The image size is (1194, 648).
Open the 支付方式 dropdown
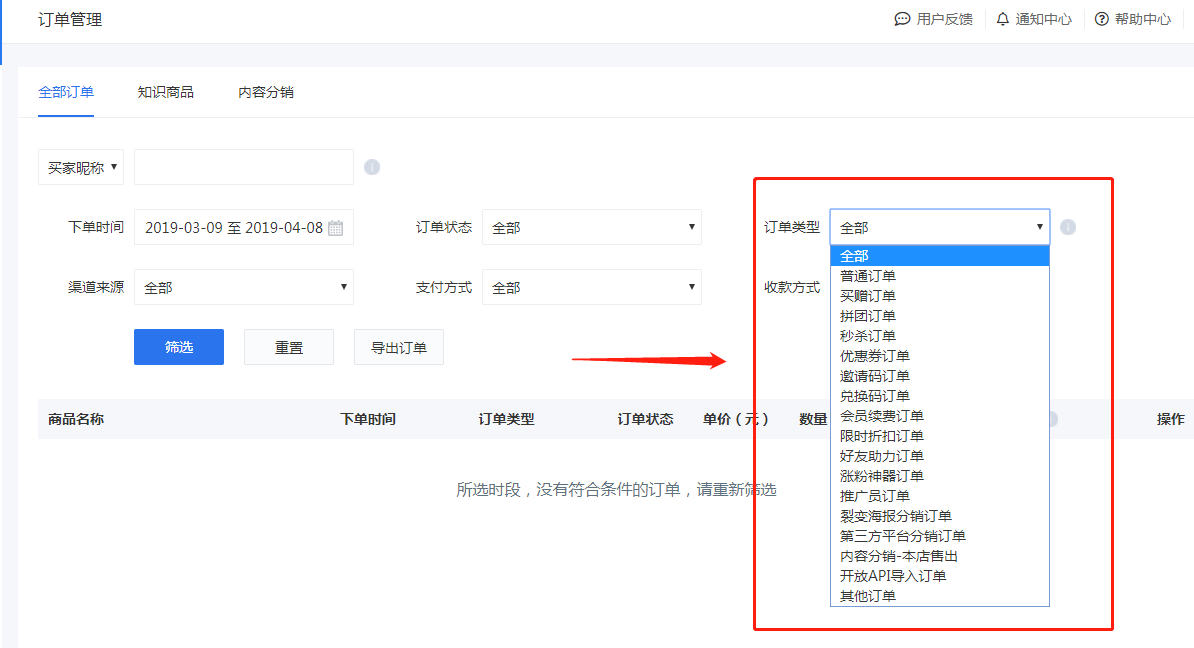[x=592, y=287]
